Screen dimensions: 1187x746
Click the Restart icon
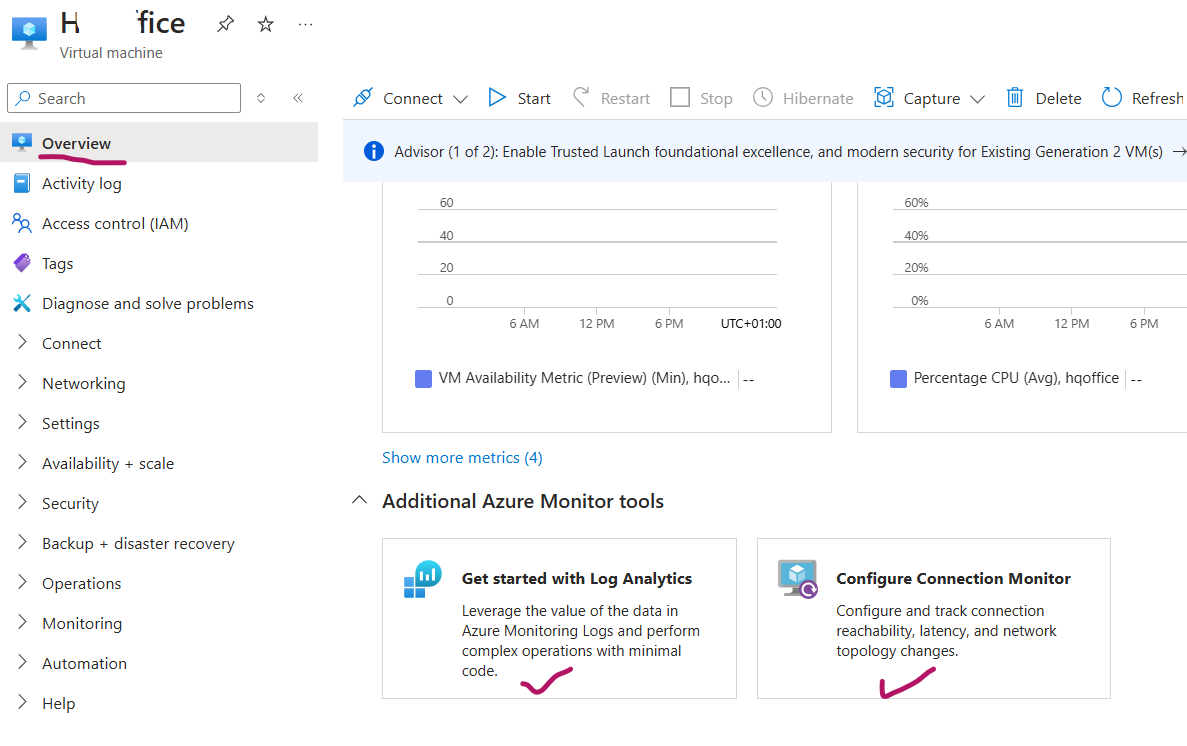tap(581, 97)
